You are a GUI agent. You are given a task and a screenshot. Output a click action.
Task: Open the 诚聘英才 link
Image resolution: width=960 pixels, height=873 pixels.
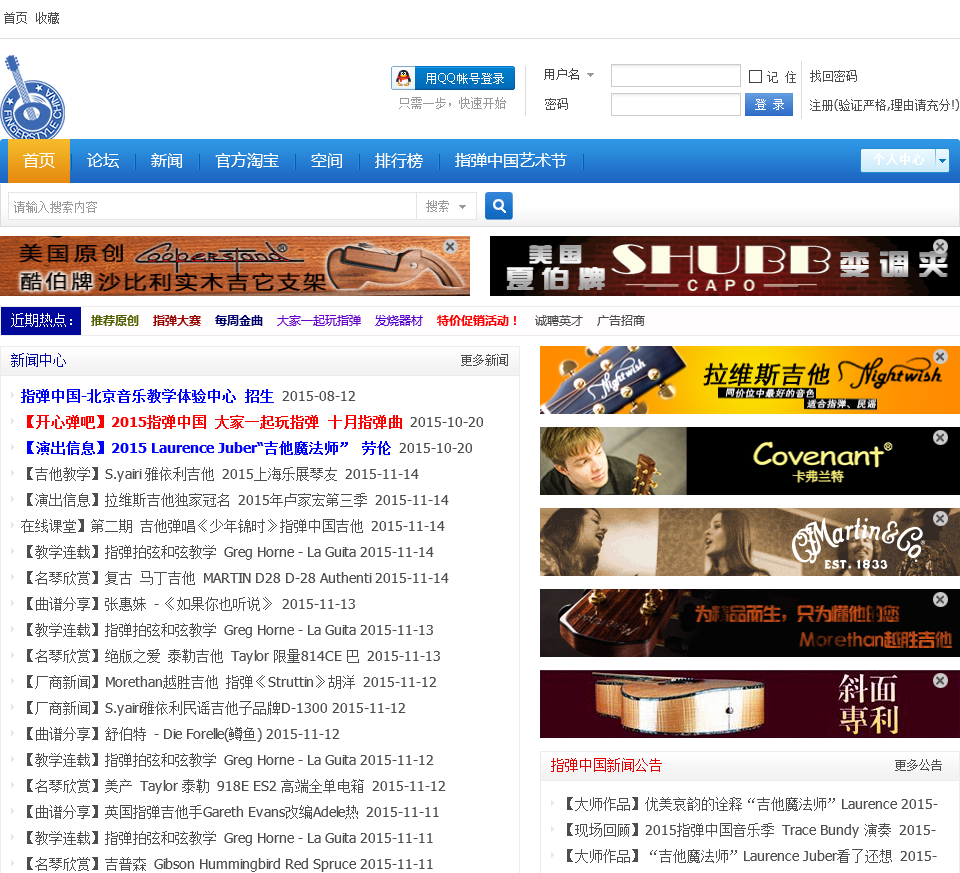[558, 321]
